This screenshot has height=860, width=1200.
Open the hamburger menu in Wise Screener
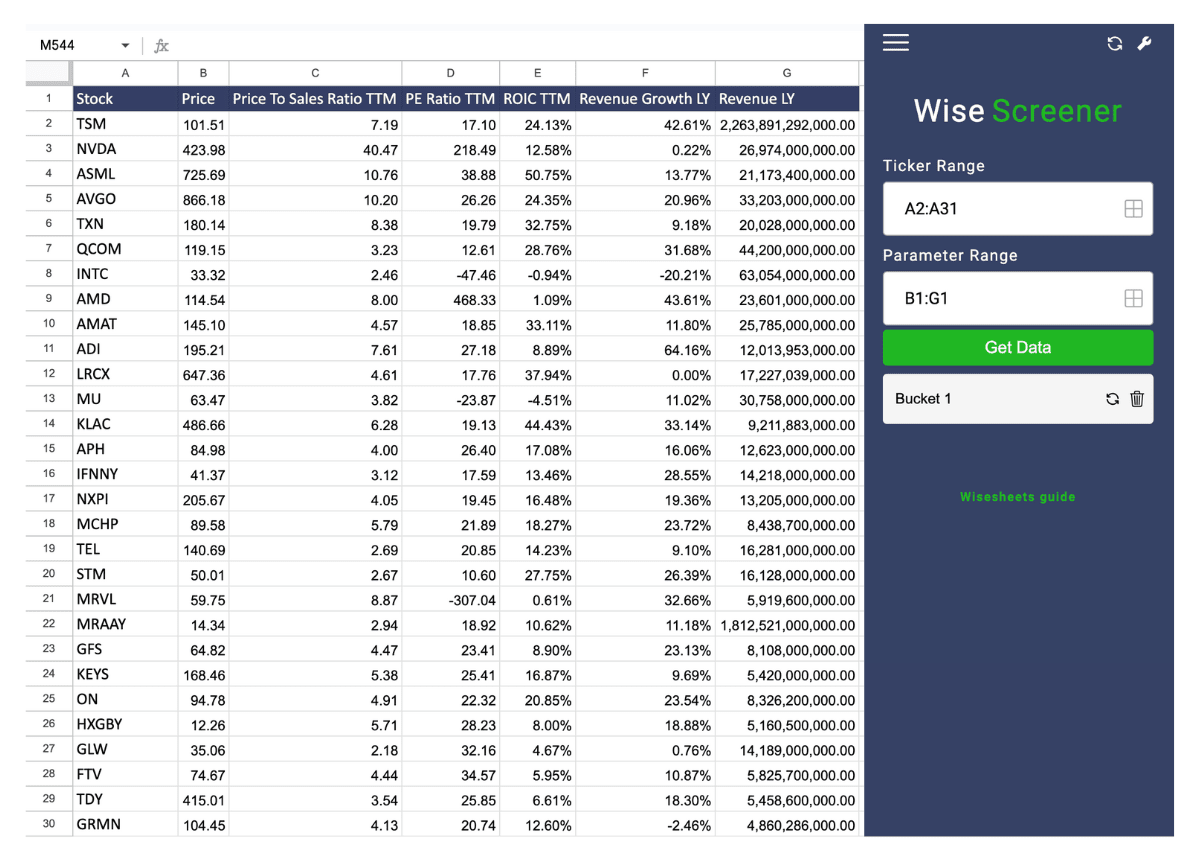895,42
